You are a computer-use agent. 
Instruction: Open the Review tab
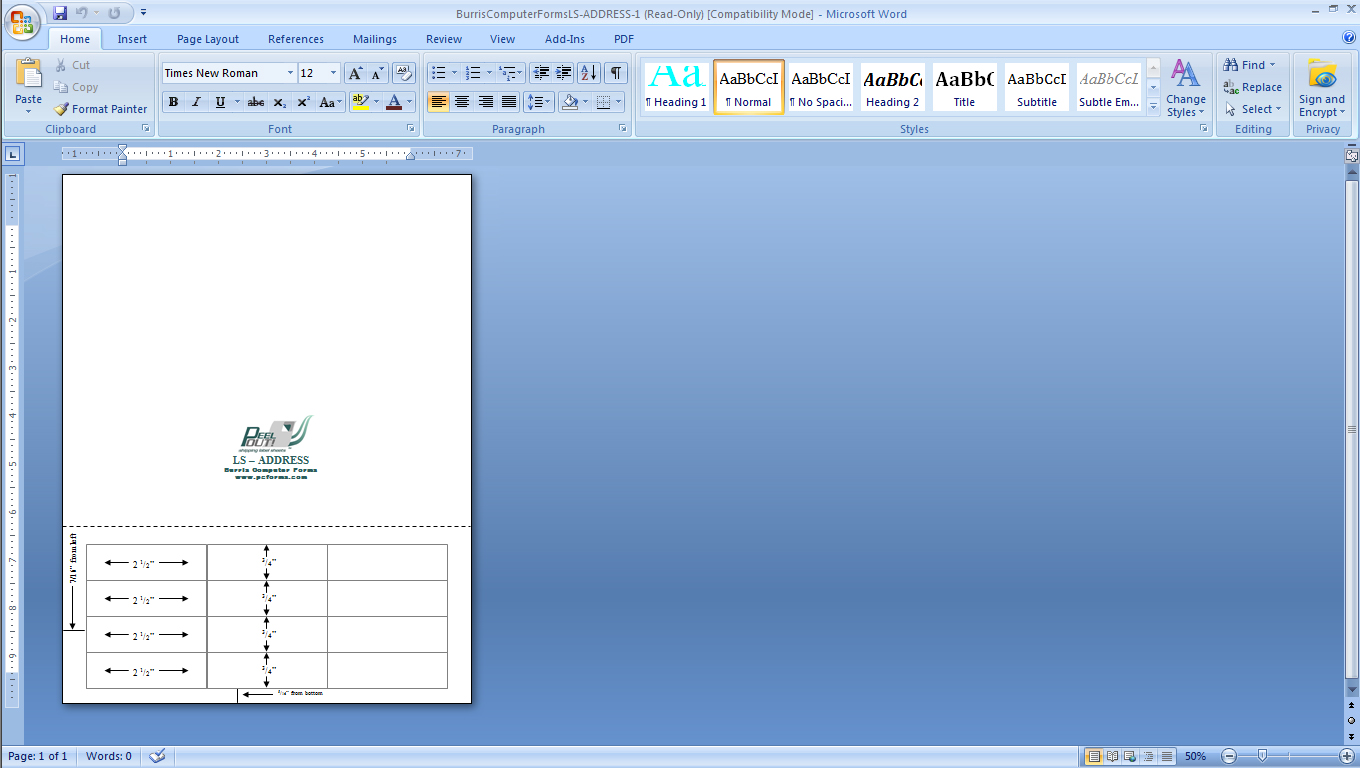coord(444,39)
